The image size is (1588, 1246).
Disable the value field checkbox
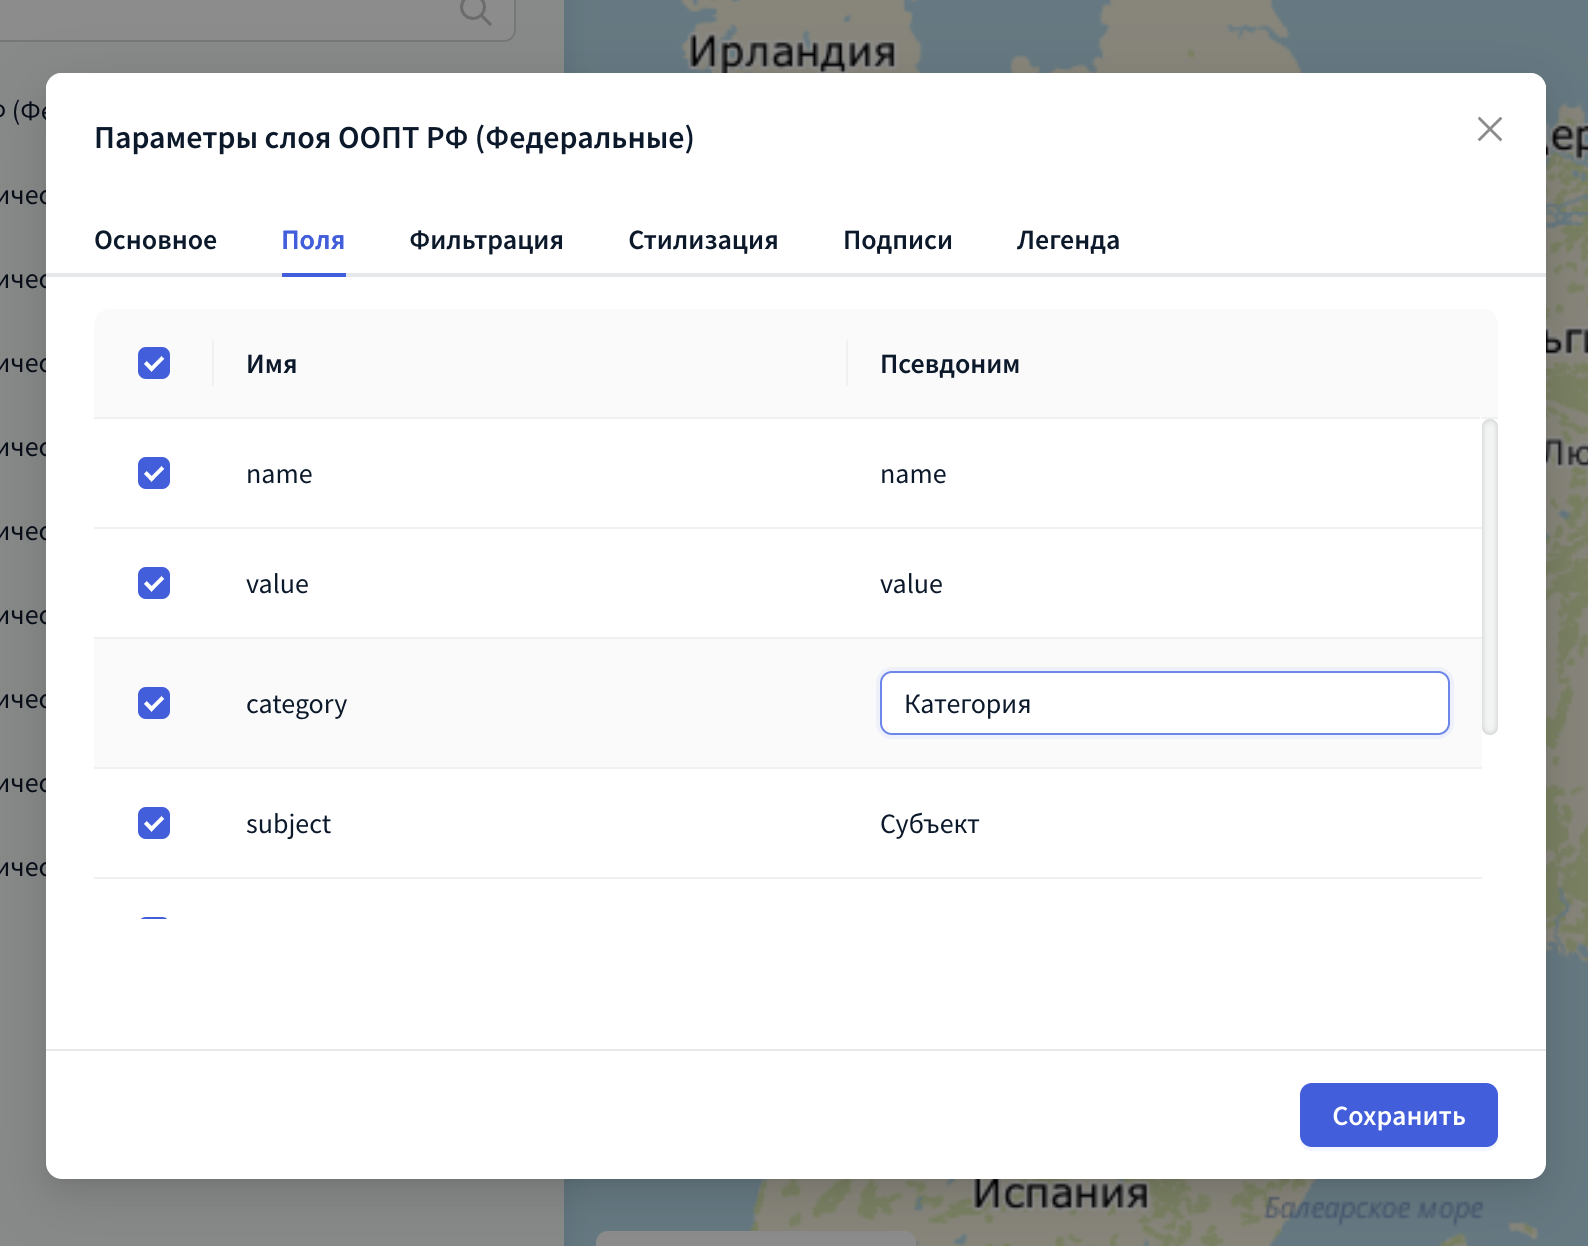(154, 583)
